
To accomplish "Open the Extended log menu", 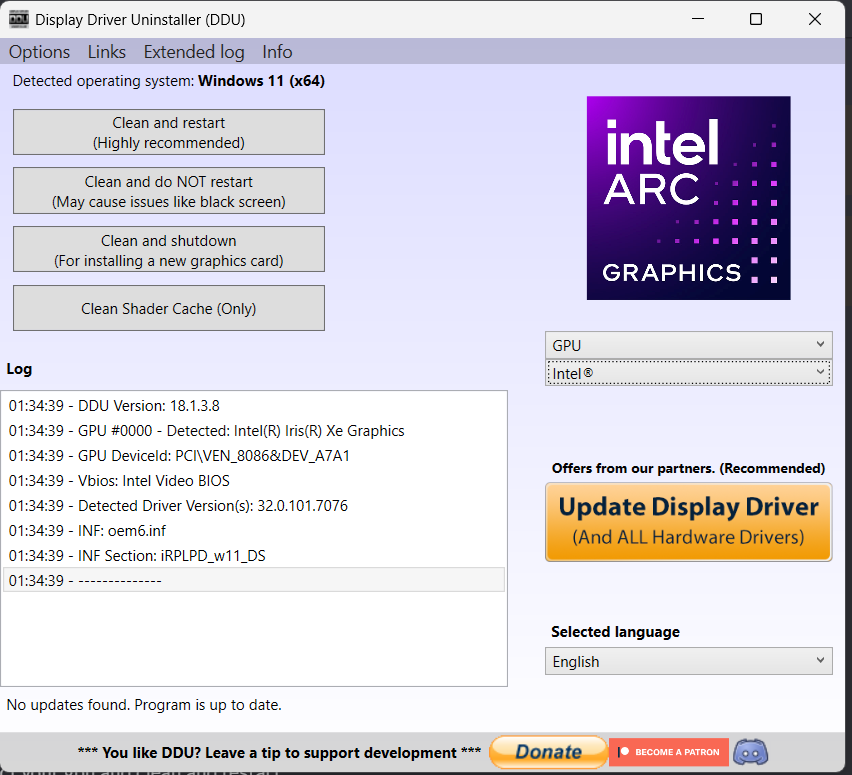I will (194, 52).
